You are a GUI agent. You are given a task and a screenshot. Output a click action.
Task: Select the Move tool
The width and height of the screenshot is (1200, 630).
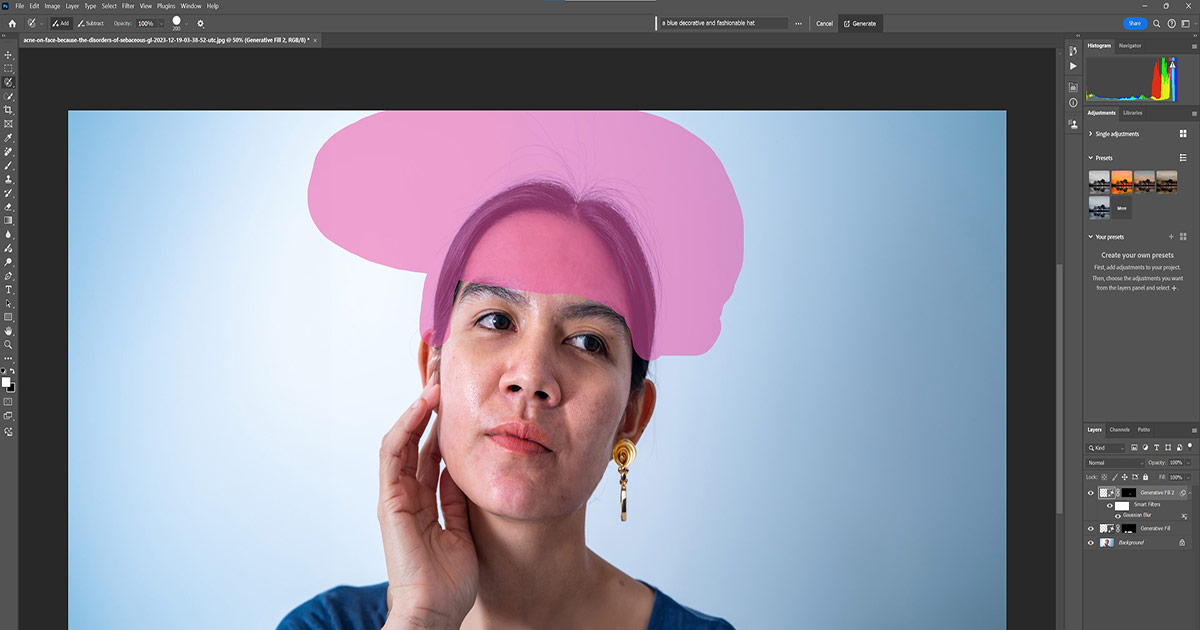coord(9,55)
